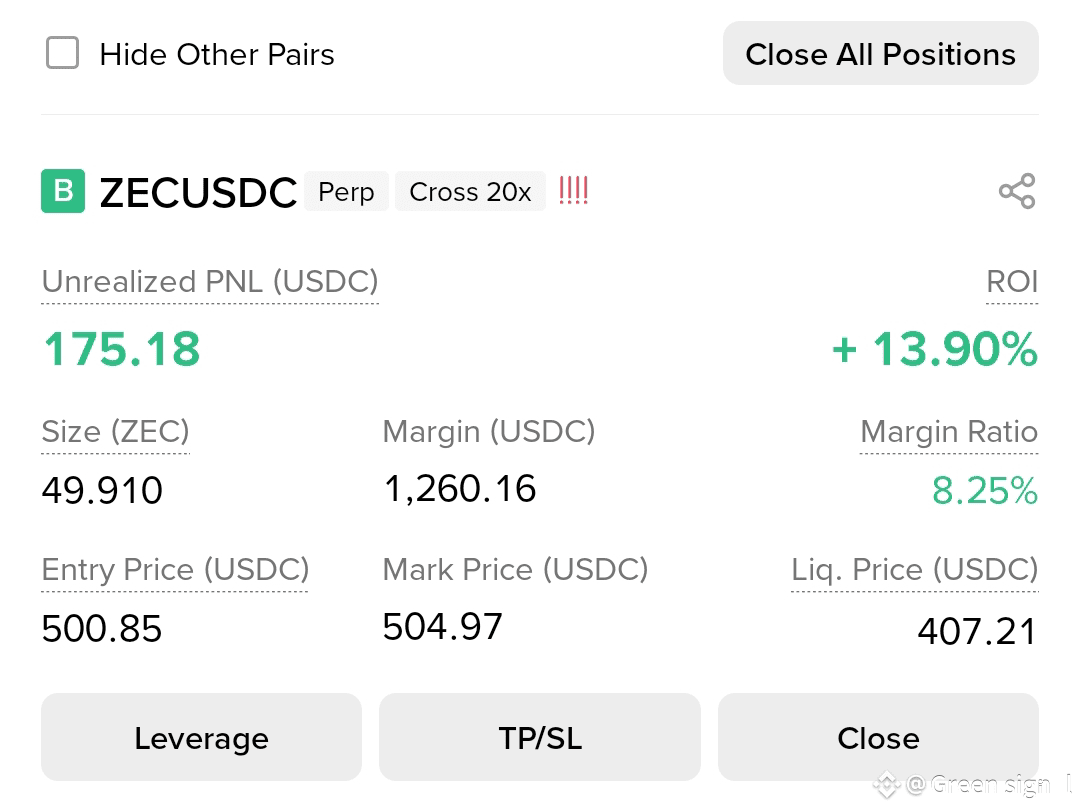1080x810 pixels.
Task: Tick the Hide Other Pairs checkbox
Action: tap(62, 54)
